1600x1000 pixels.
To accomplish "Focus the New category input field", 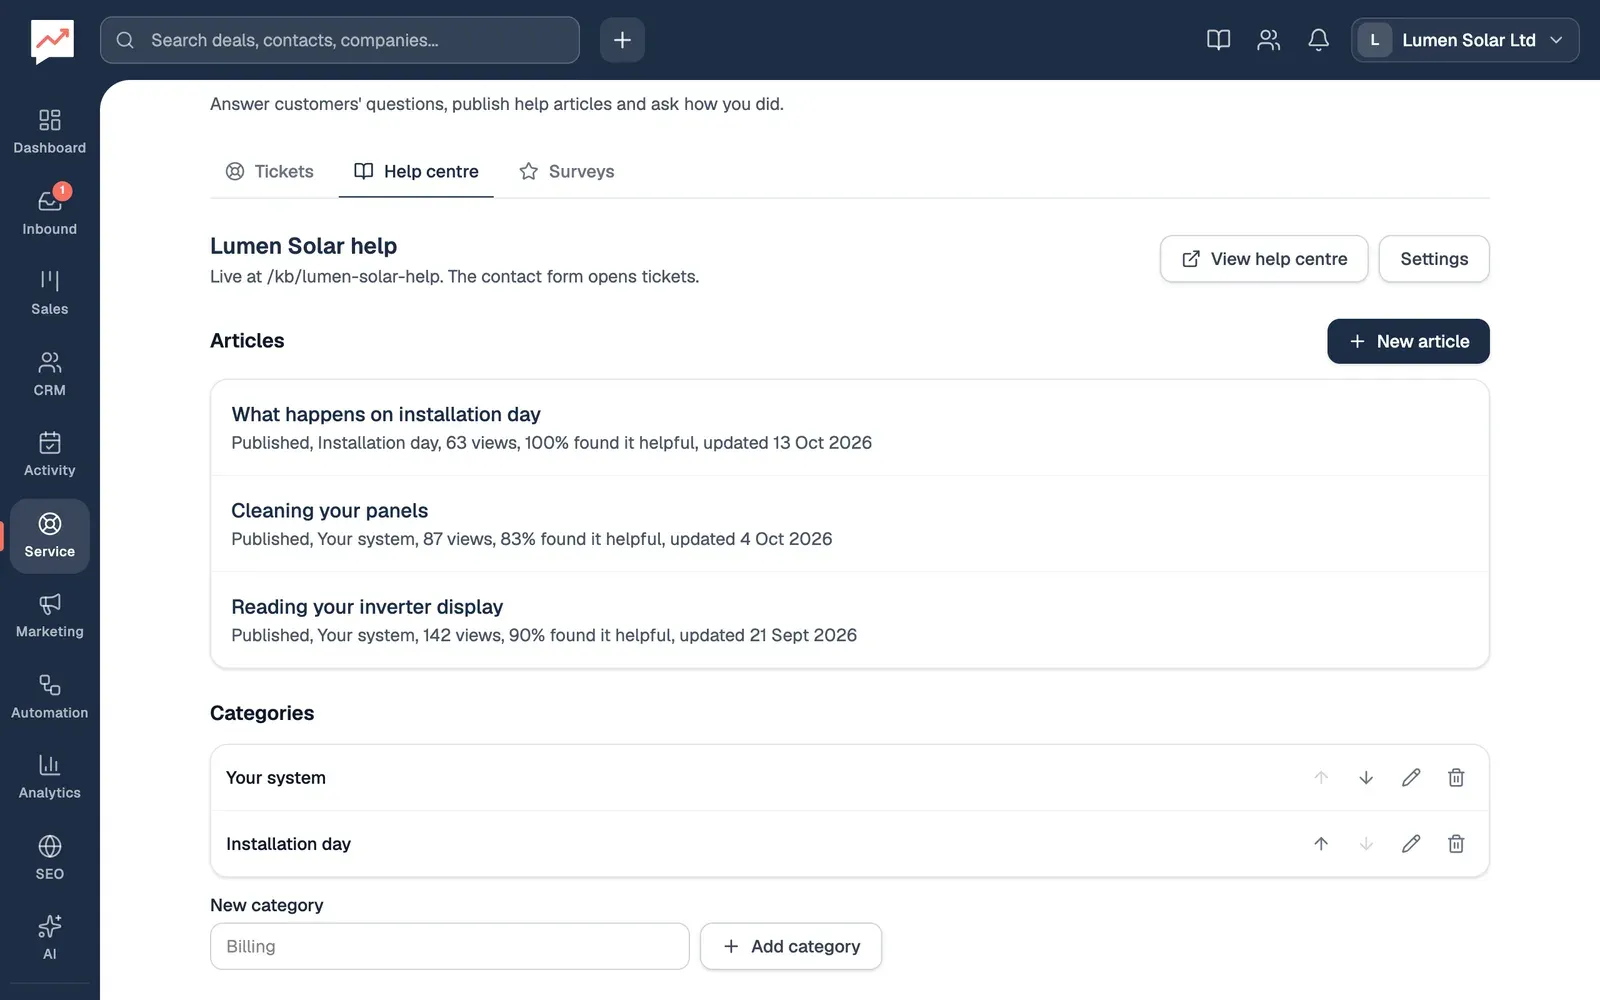I will (x=450, y=946).
